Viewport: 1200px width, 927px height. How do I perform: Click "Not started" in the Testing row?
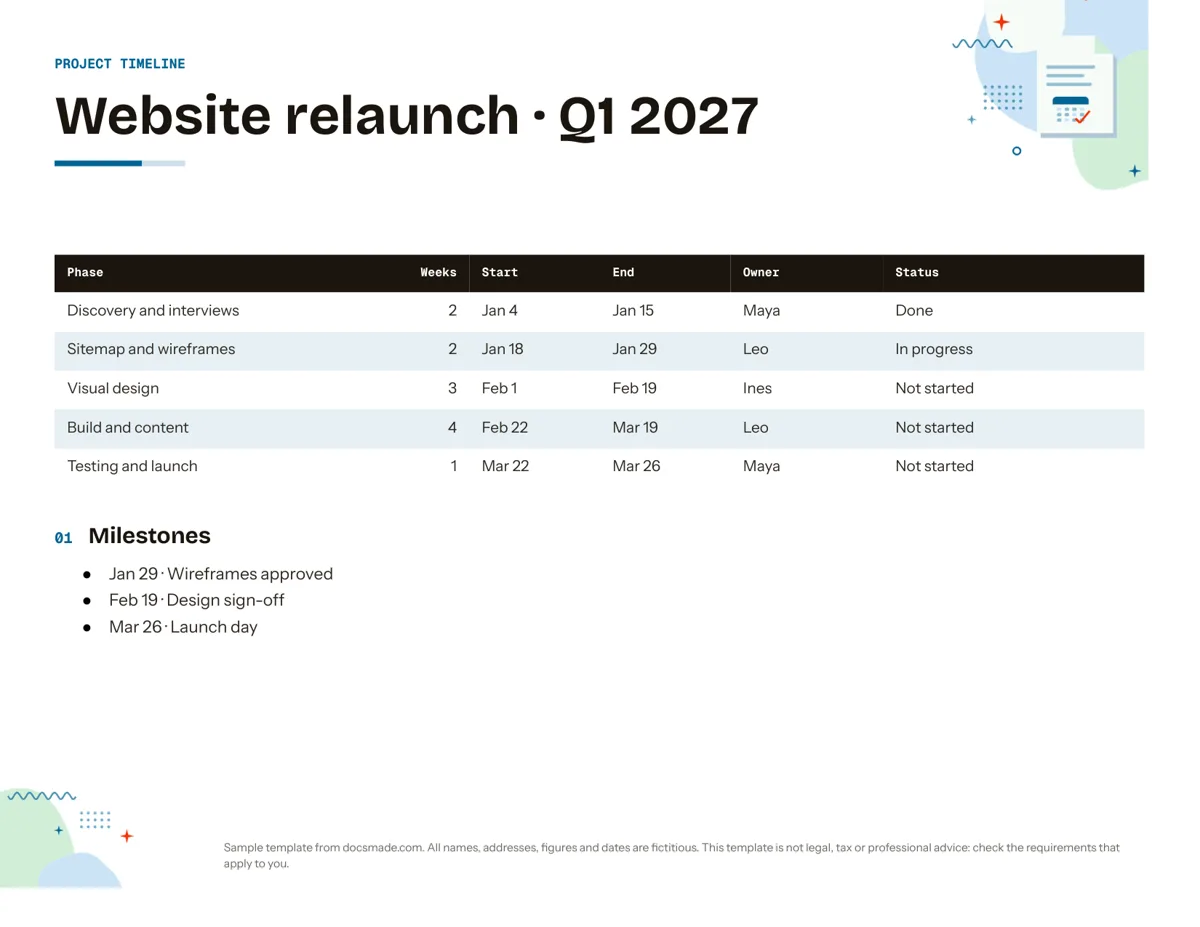click(x=935, y=467)
